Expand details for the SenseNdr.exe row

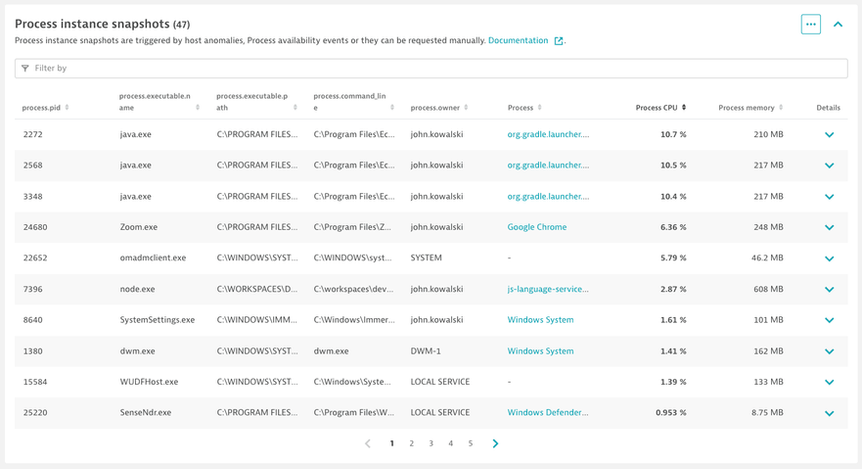coord(828,413)
